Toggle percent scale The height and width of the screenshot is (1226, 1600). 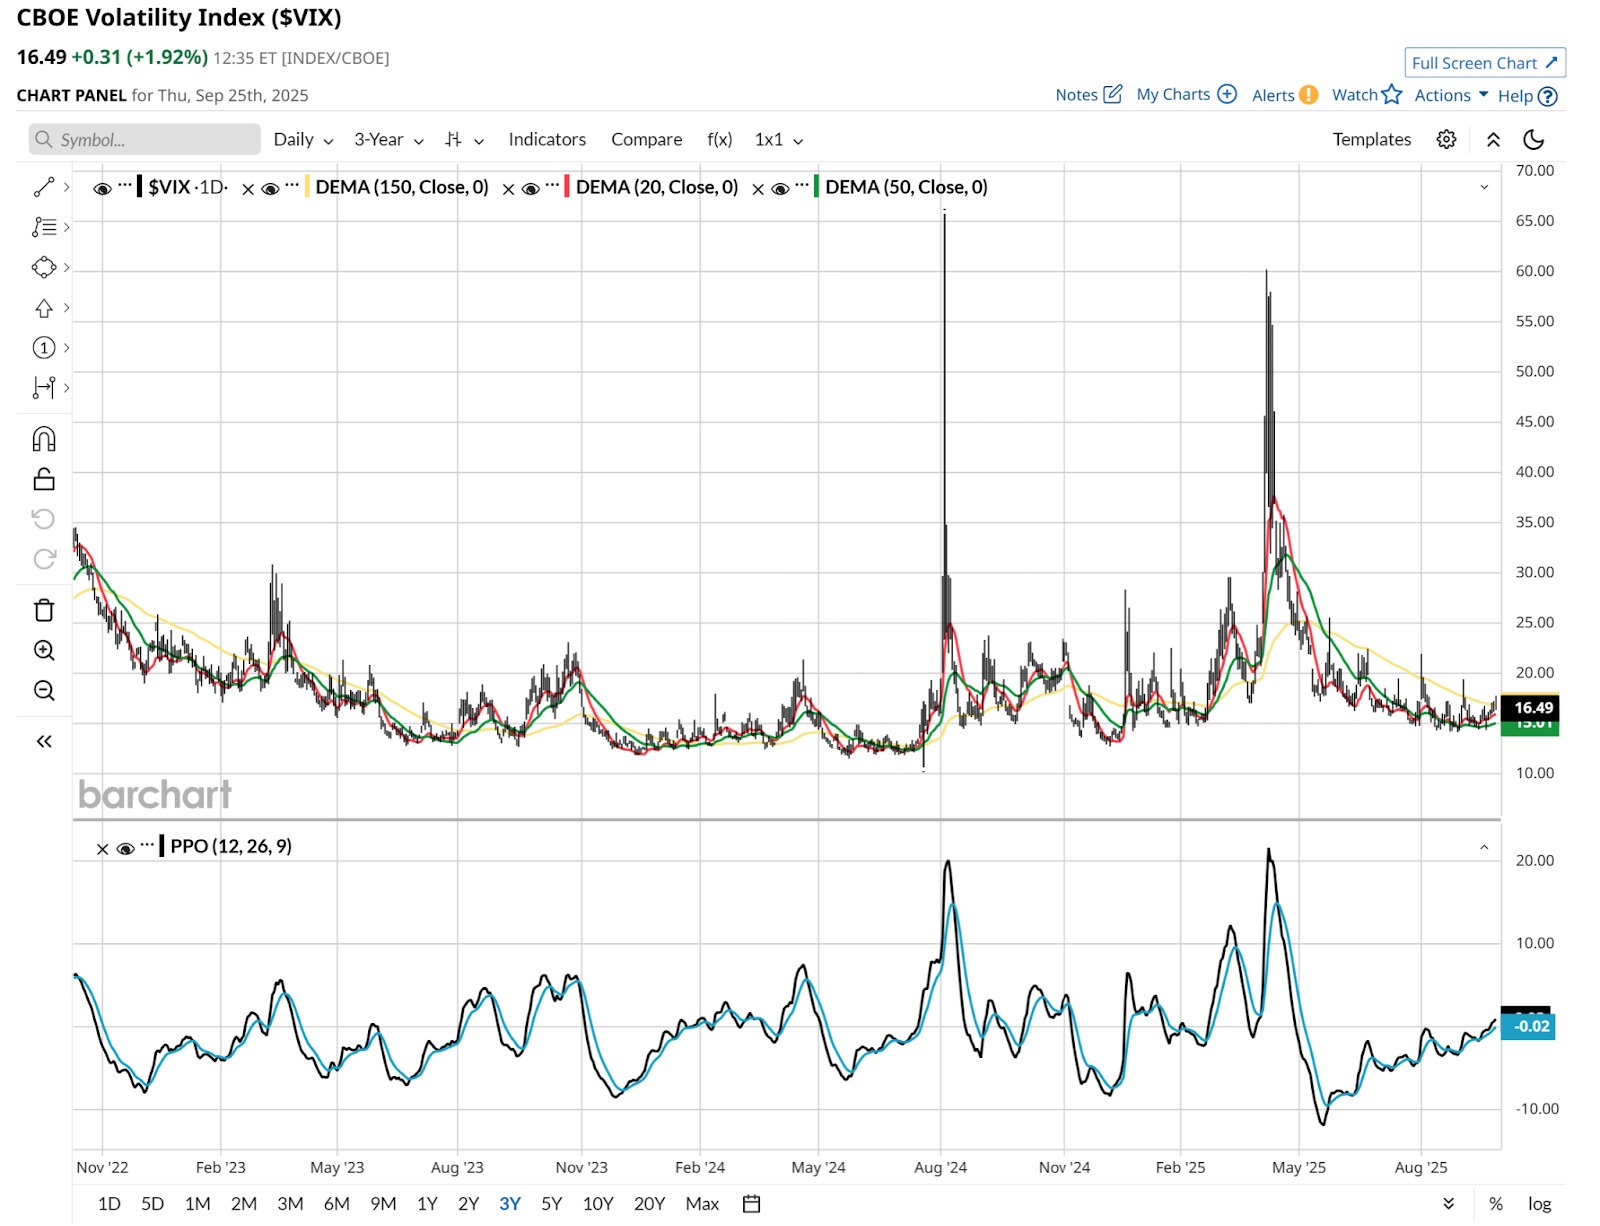coord(1495,1203)
